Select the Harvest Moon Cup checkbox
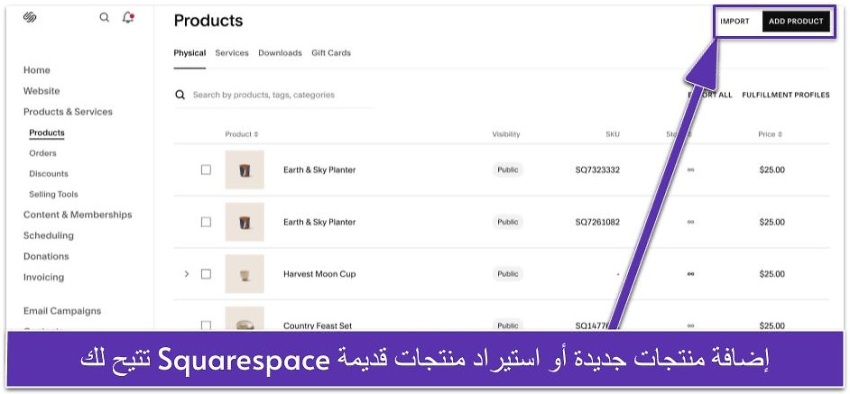850x394 pixels. click(x=206, y=274)
